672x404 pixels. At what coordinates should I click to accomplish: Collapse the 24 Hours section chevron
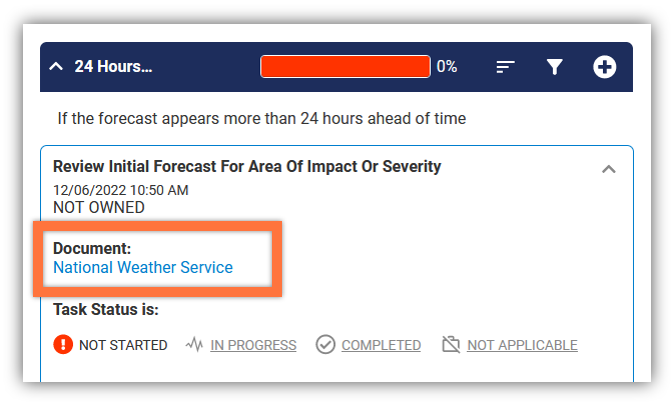point(56,66)
